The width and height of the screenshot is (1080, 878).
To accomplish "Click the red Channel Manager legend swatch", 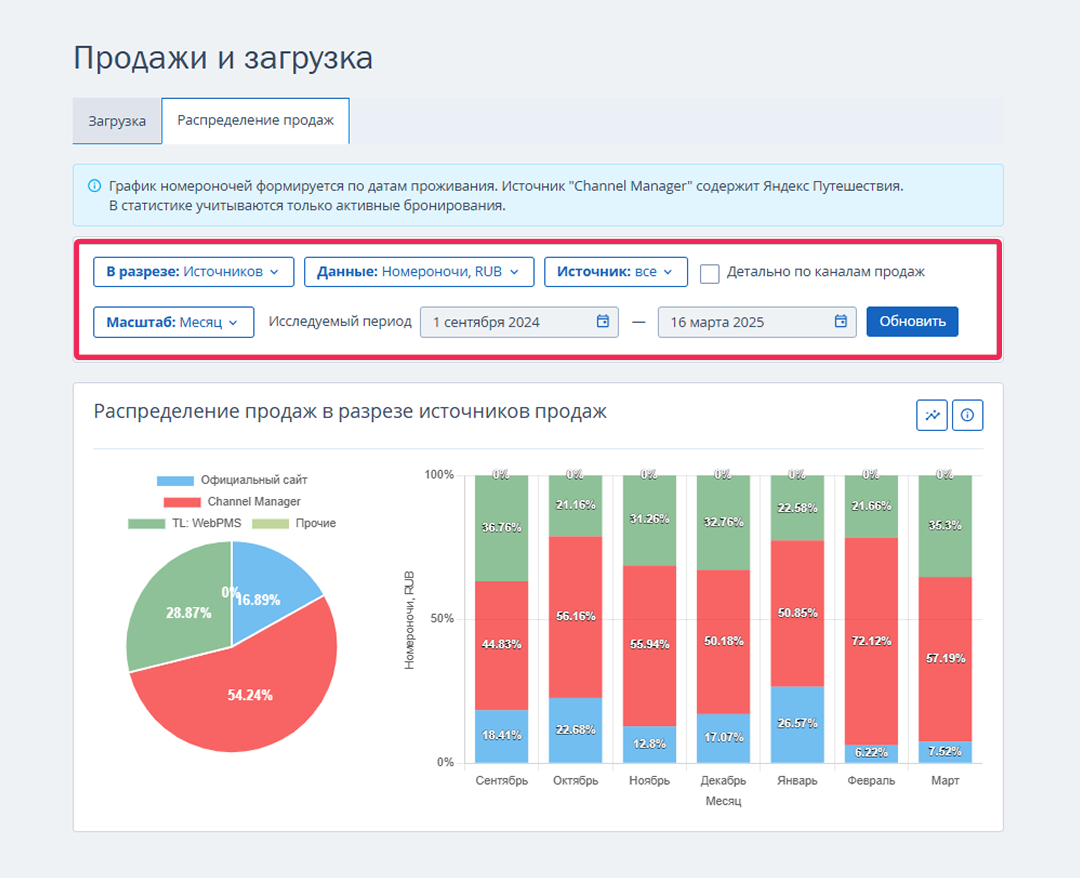I will pyautogui.click(x=182, y=502).
